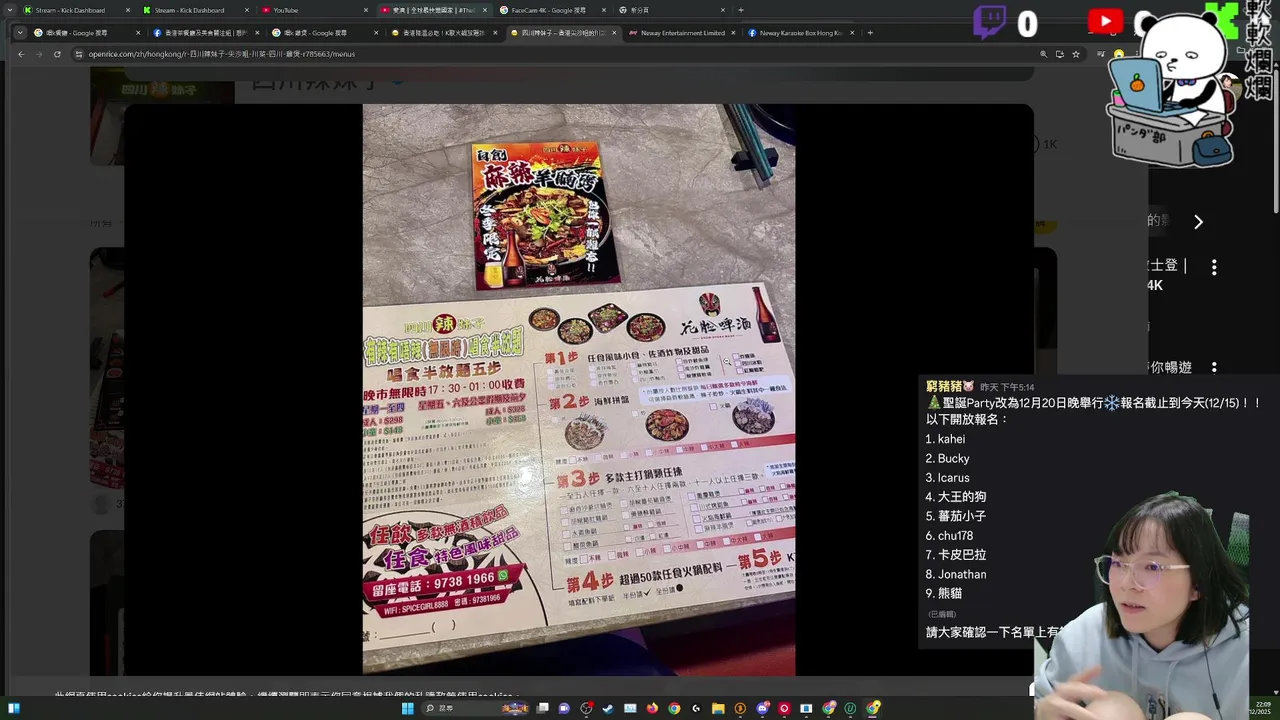Click chat name 'Icarus' in the list
This screenshot has height=720, width=1280.
click(954, 478)
